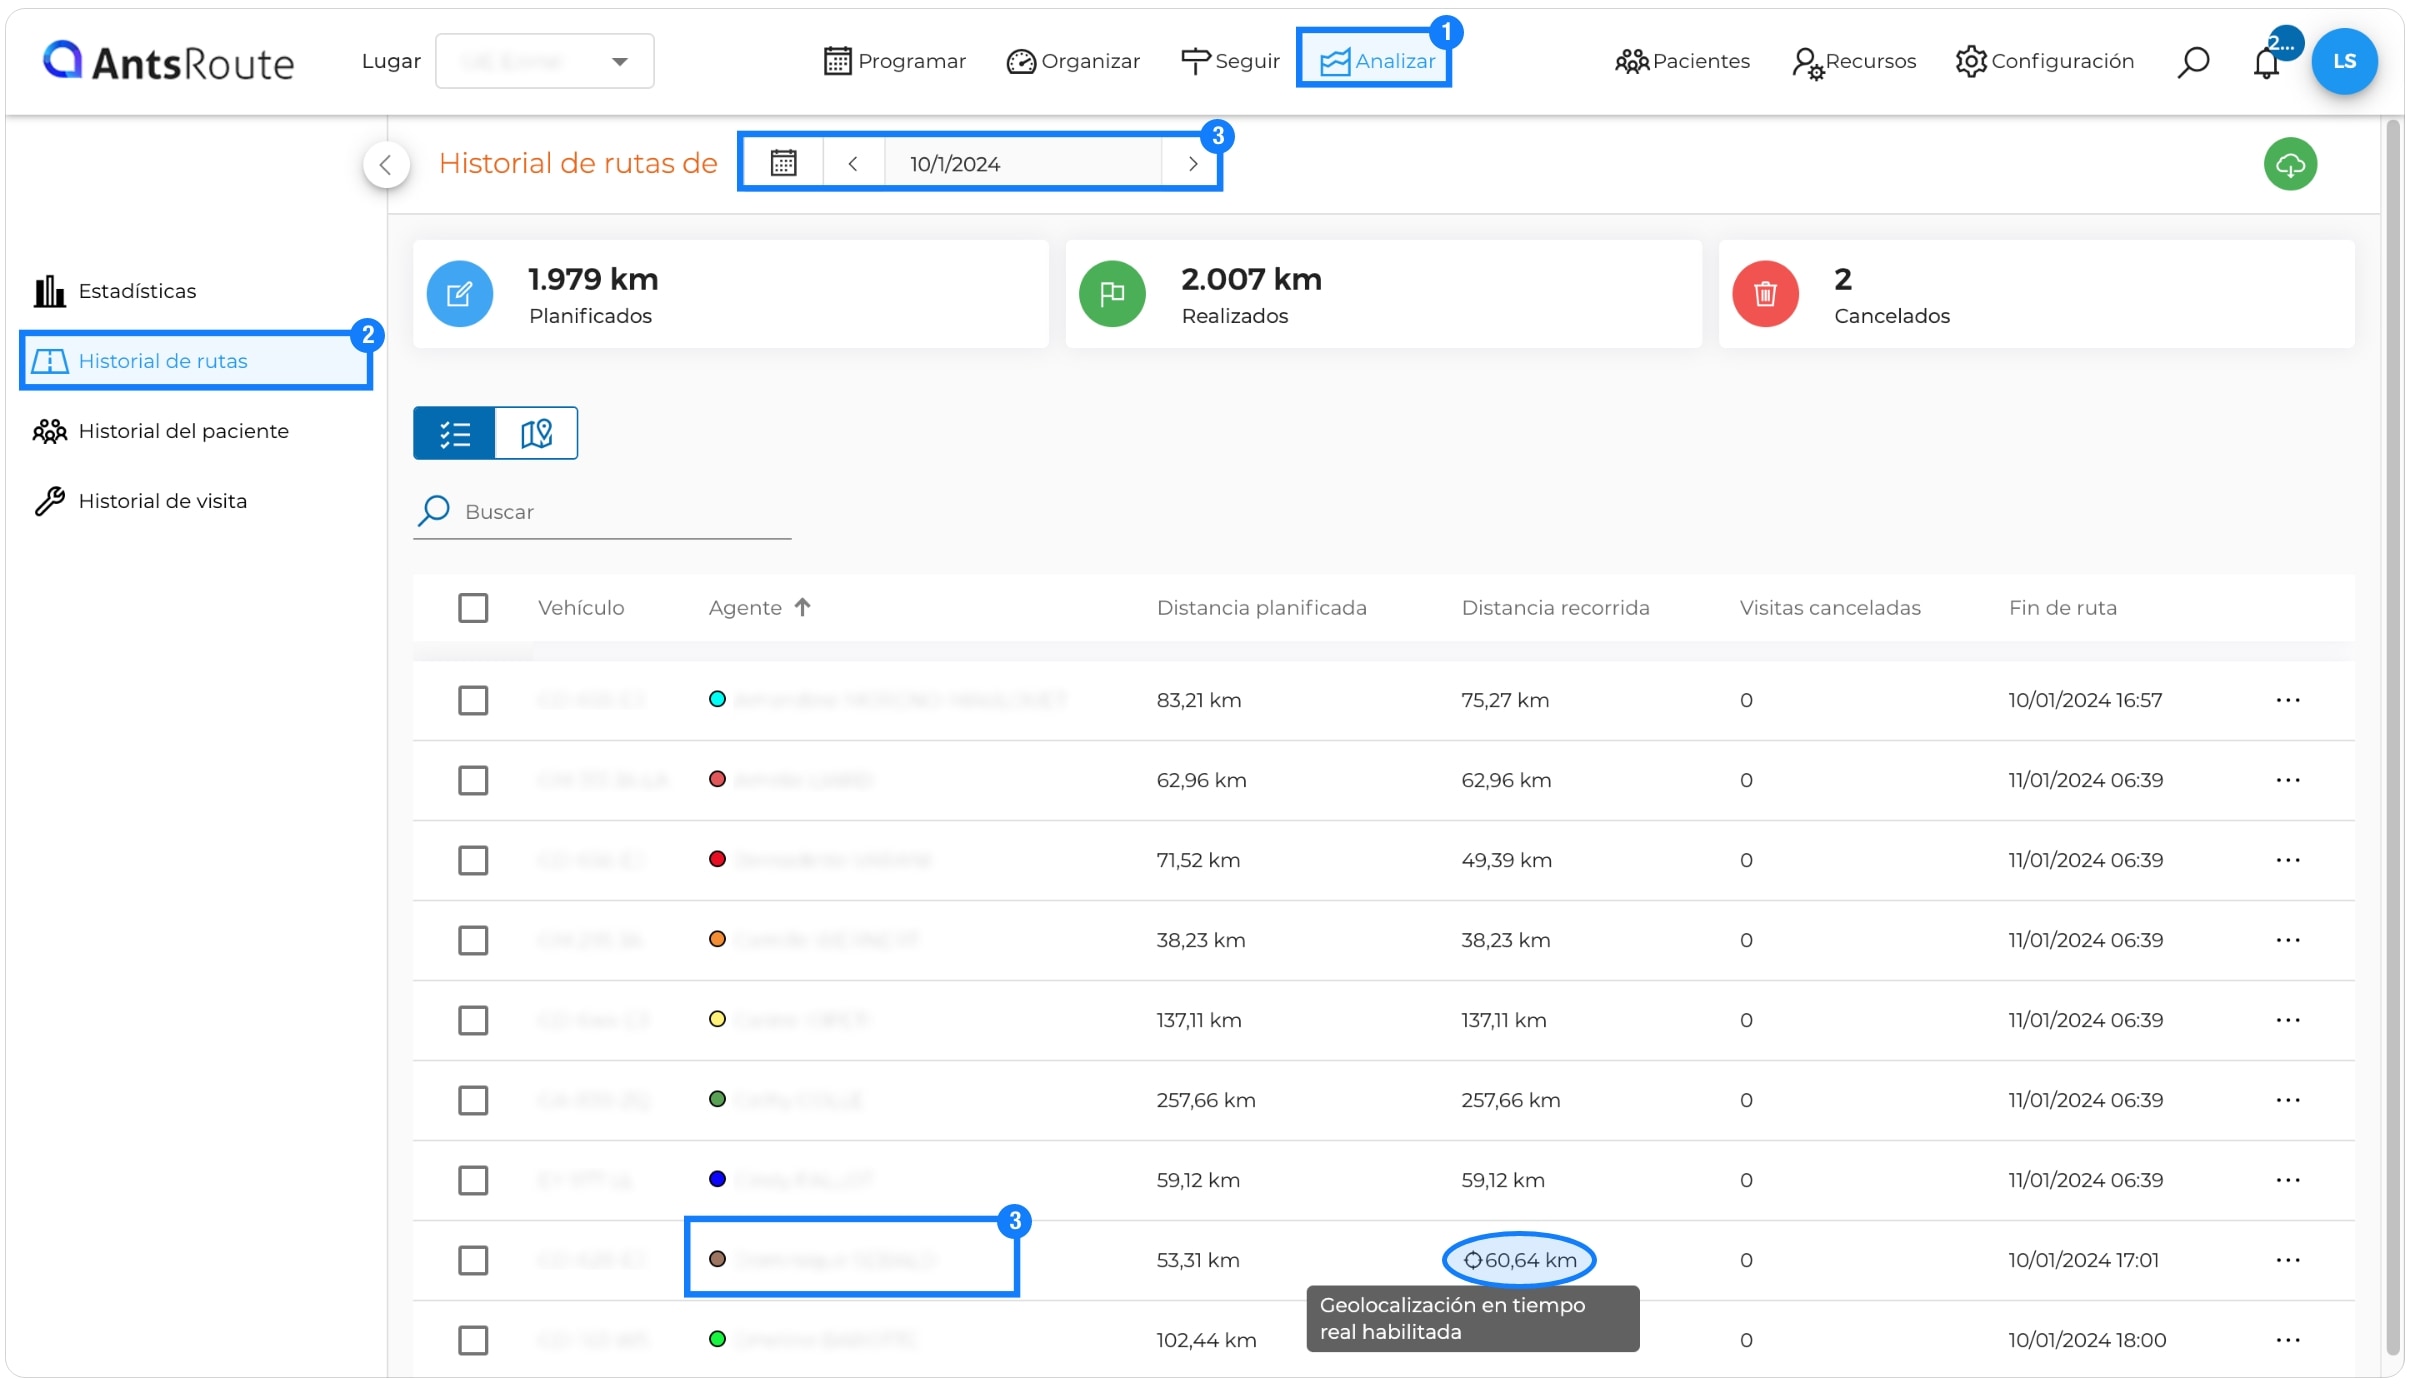Click the blue Planificados edit icon

(x=460, y=294)
